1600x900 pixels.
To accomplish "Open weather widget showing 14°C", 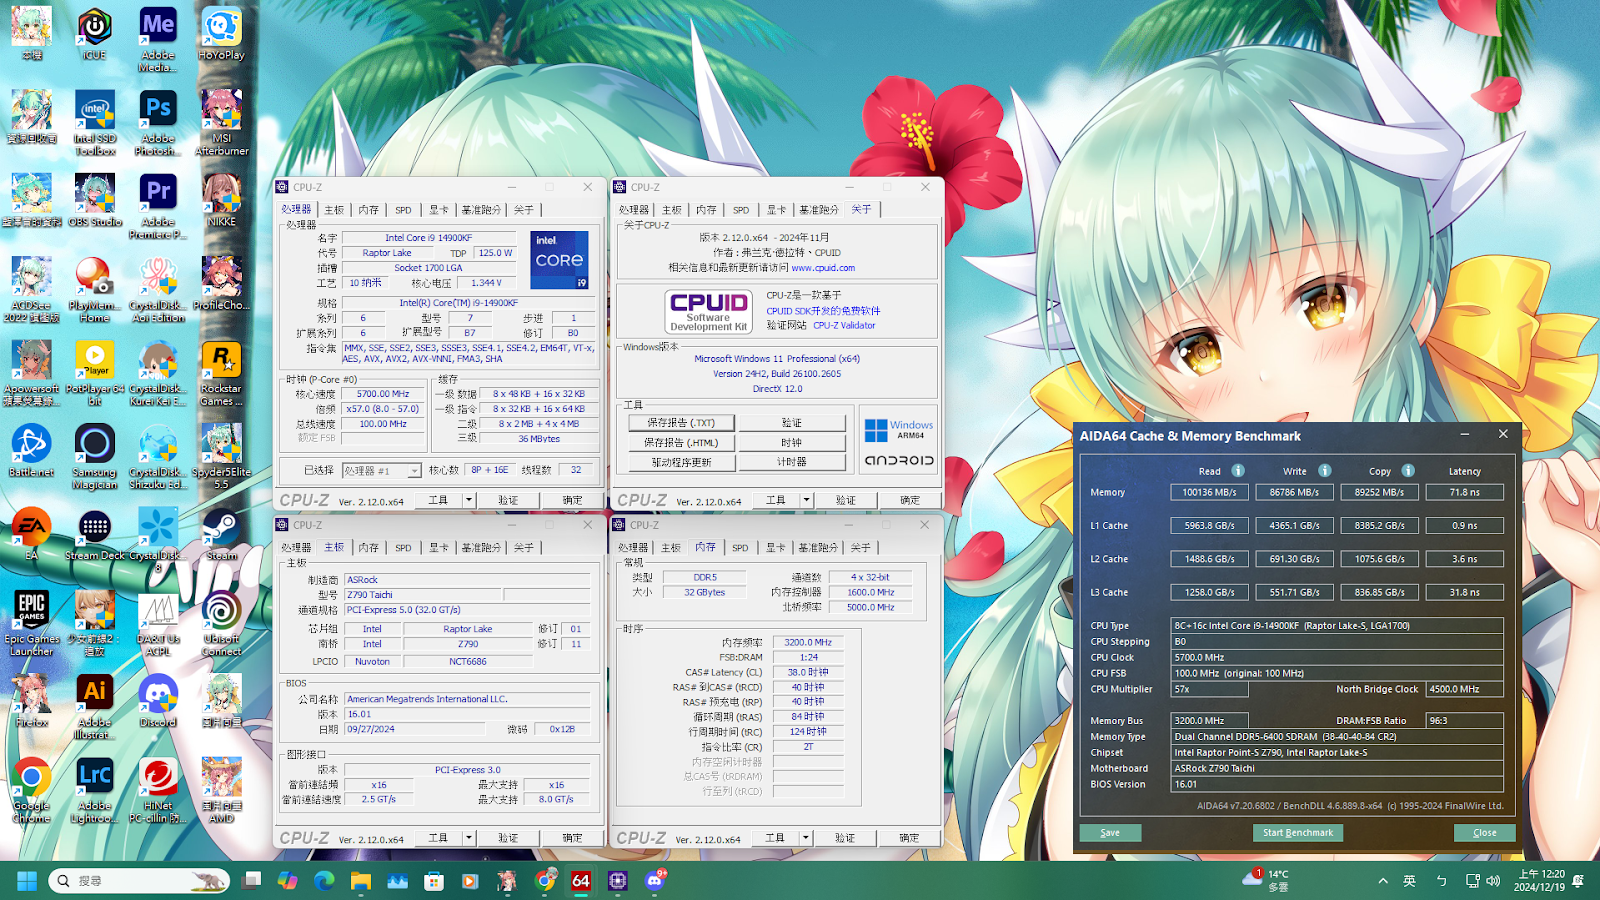I will click(1266, 881).
